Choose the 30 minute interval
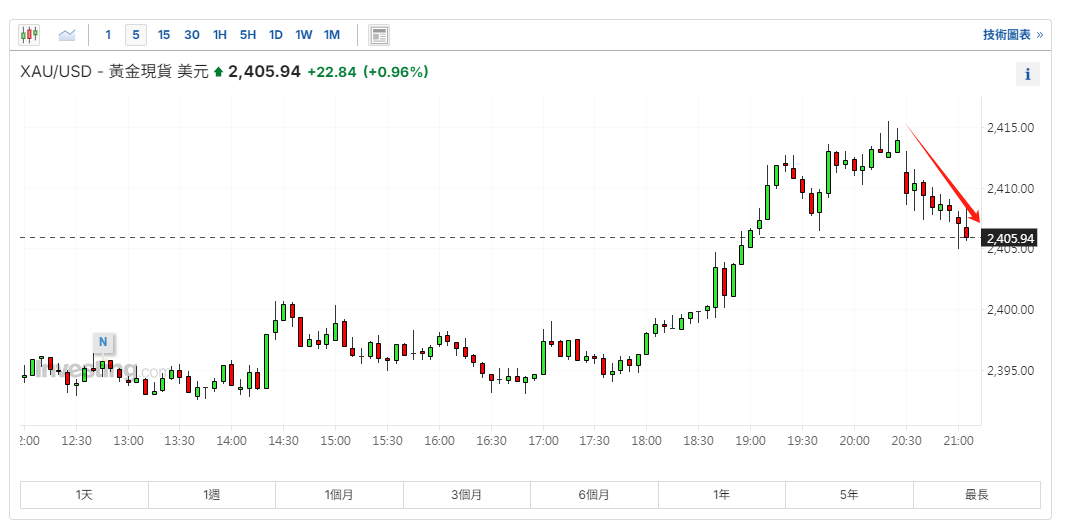This screenshot has height=527, width=1066. 192,35
